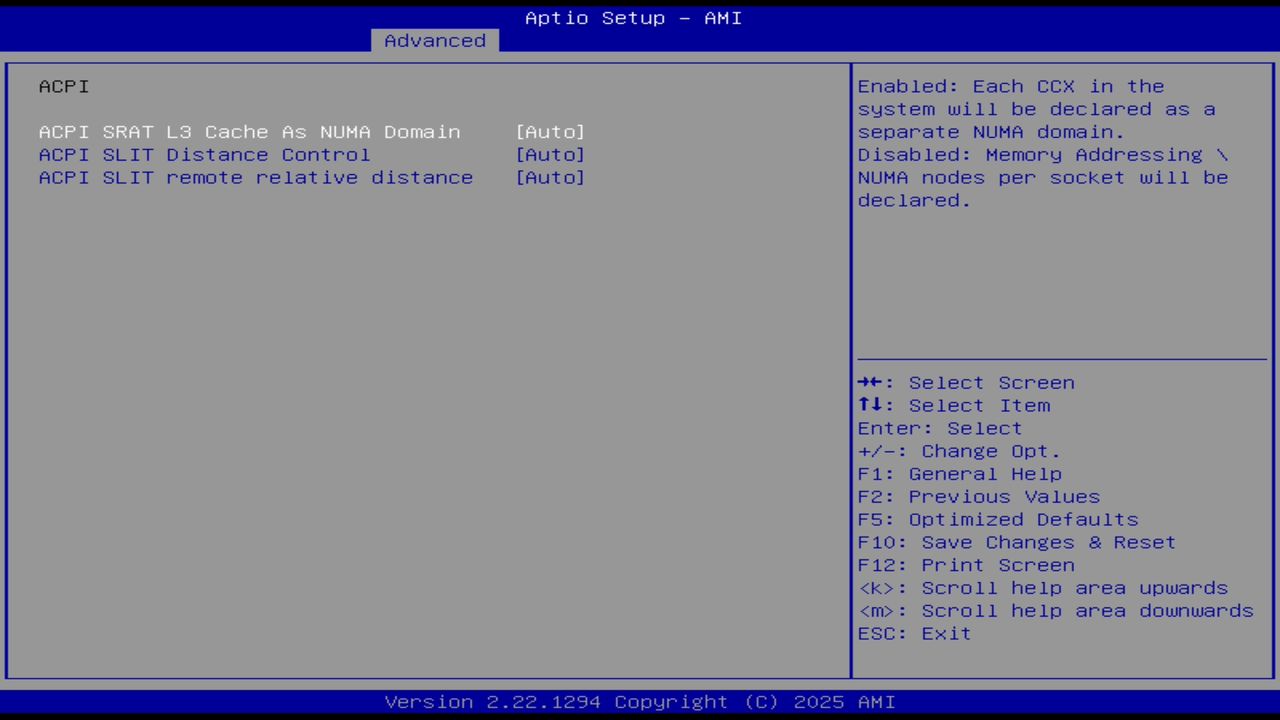Click F12: Print Screen entry

(965, 564)
